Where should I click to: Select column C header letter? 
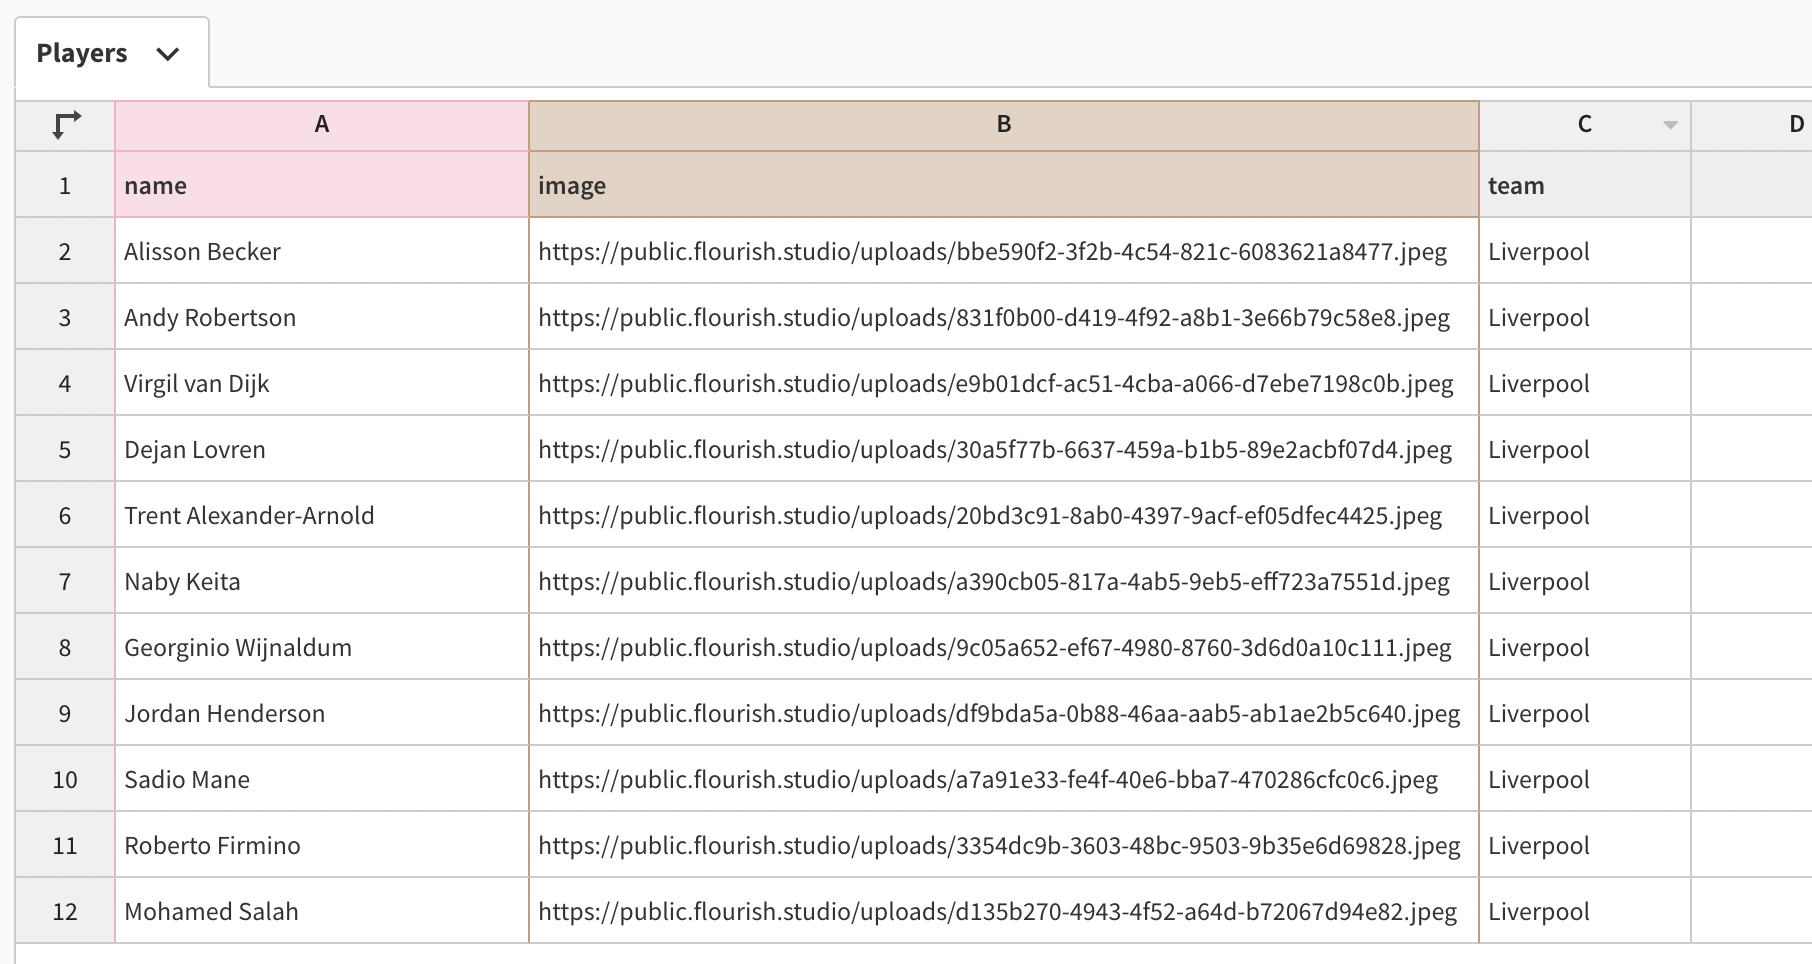[1584, 125]
